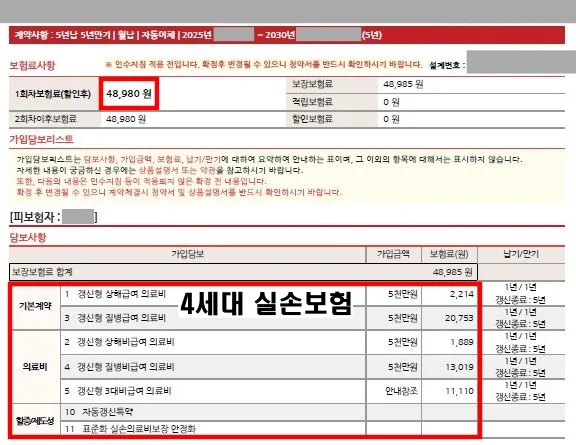
Task: Click the '납기/만기' column header
Action: 521,254
